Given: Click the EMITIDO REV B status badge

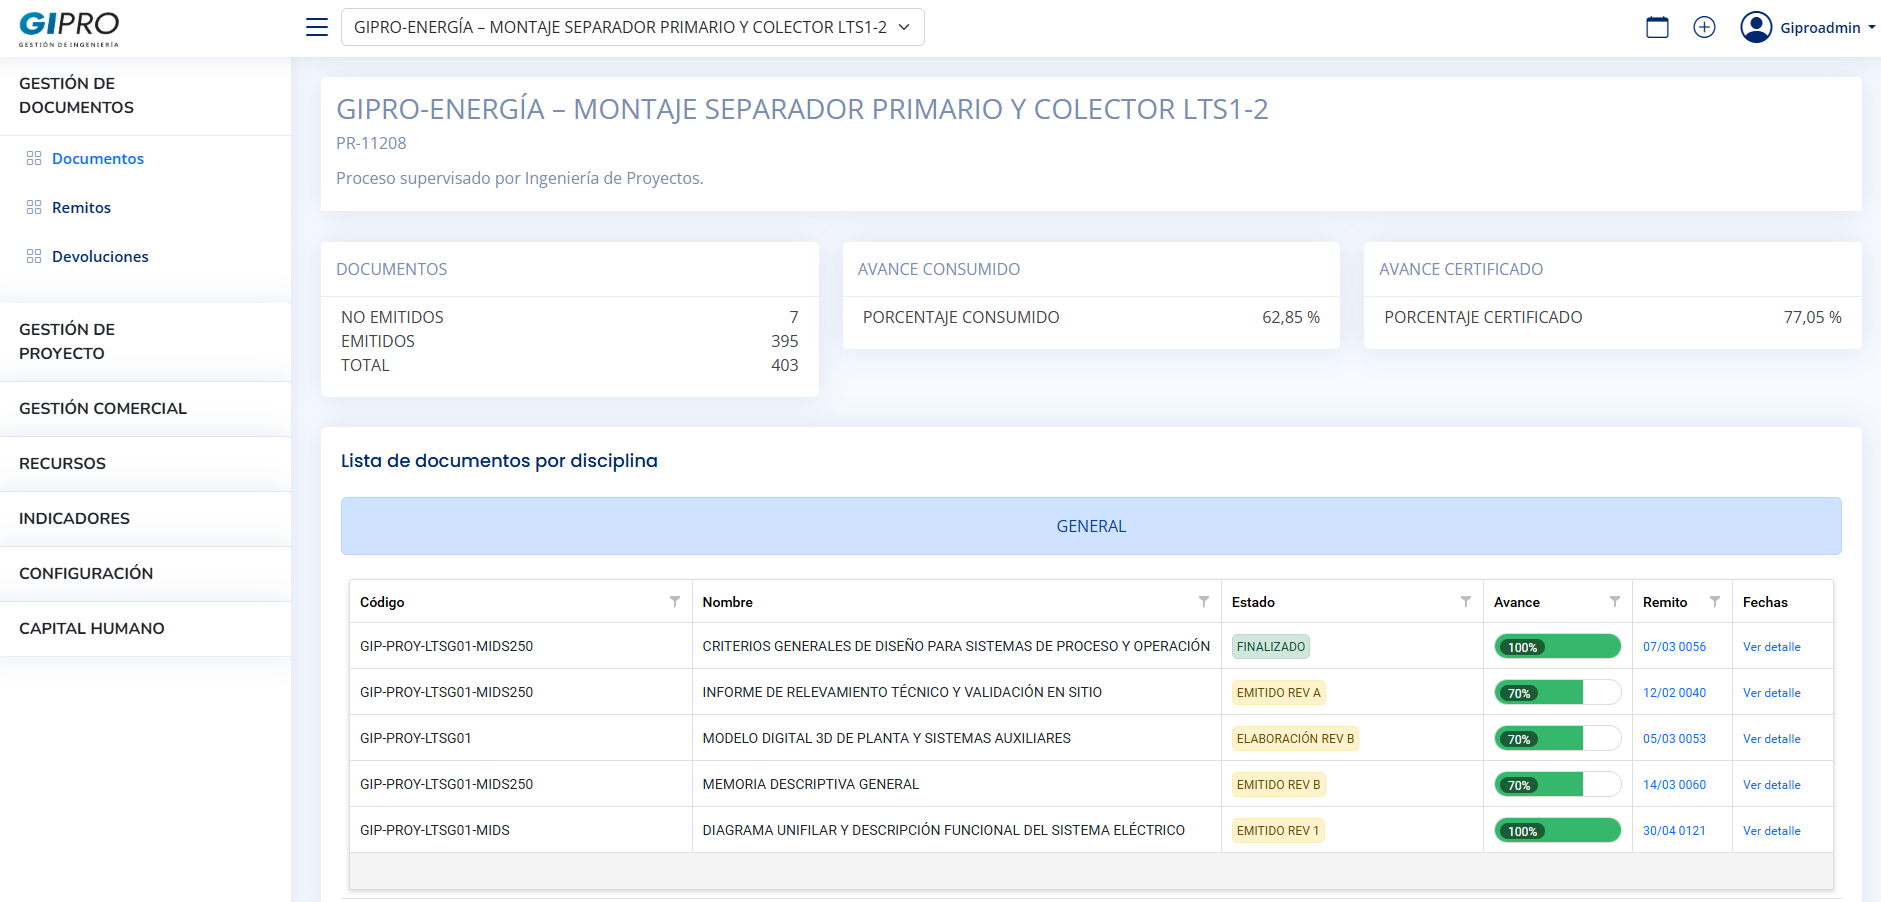Looking at the screenshot, I should pyautogui.click(x=1278, y=784).
